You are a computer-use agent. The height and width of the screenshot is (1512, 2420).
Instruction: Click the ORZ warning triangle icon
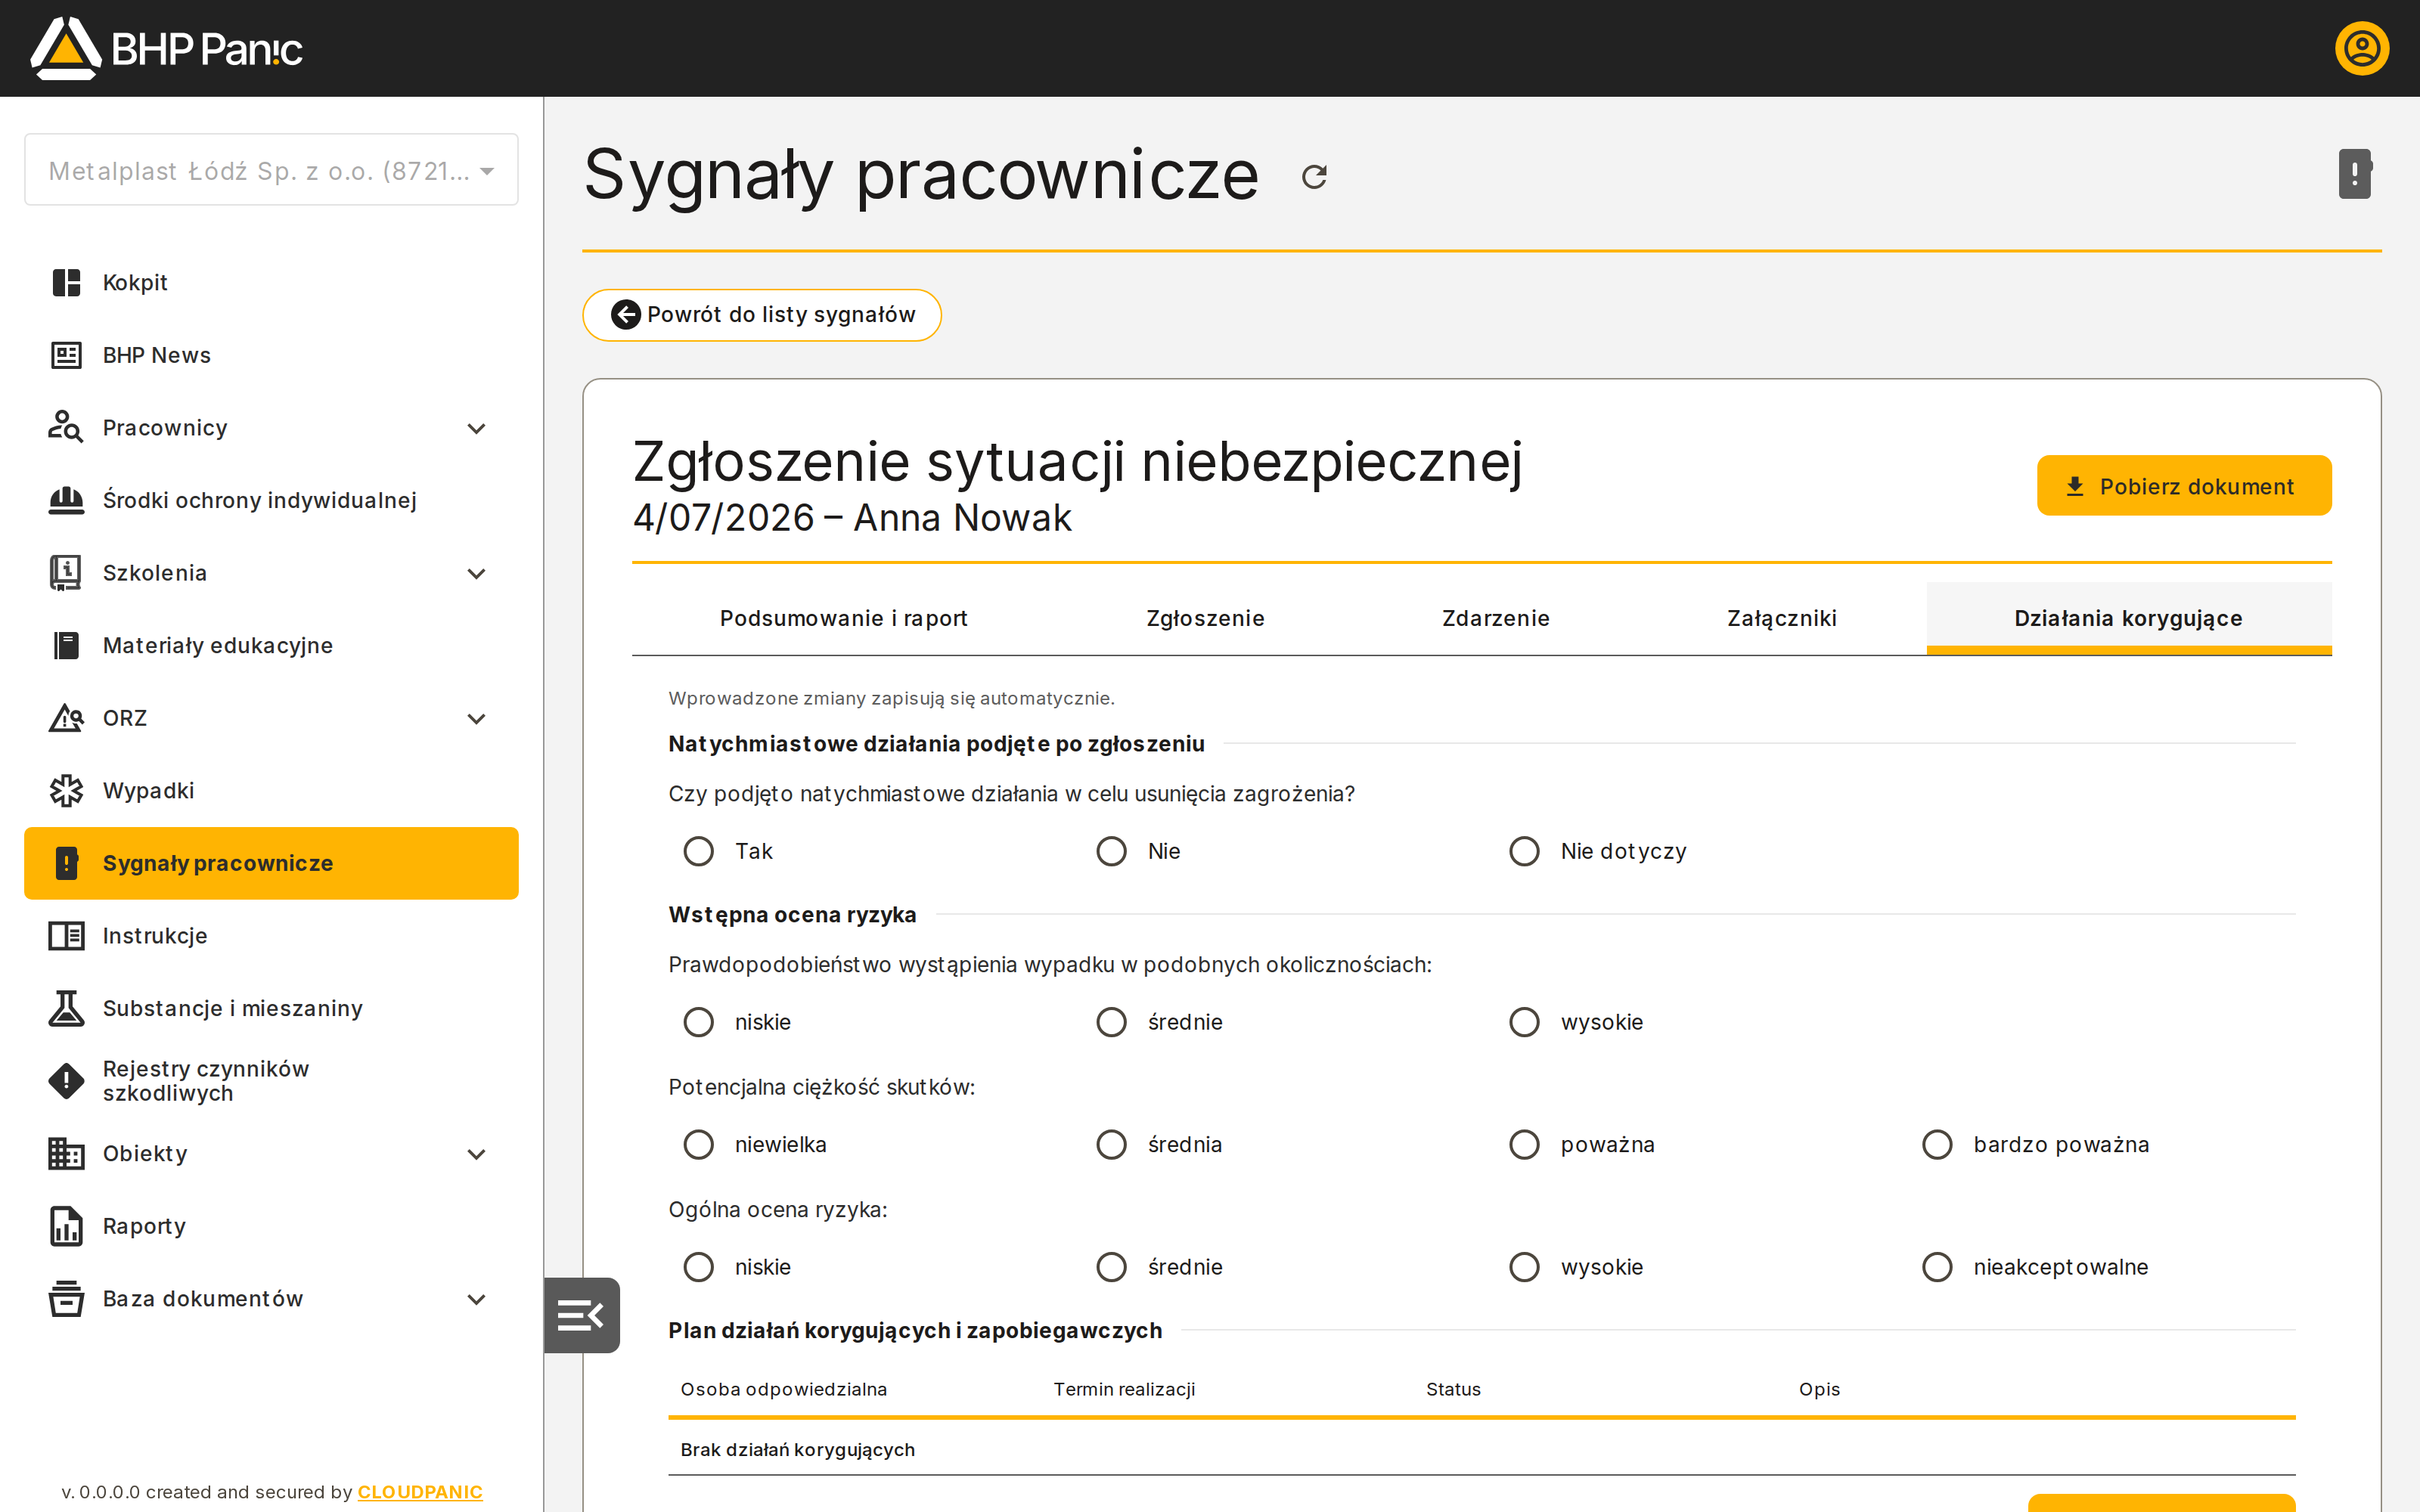[x=66, y=718]
